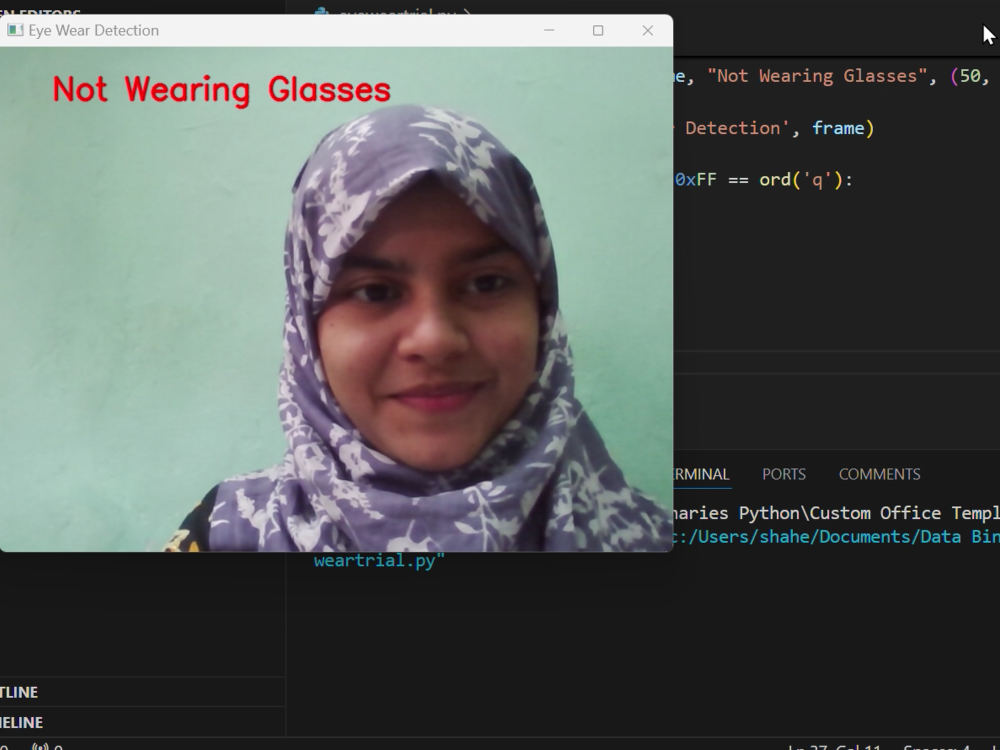The image size is (1000, 750).
Task: Close the Eye Wear Detection window
Action: (647, 31)
